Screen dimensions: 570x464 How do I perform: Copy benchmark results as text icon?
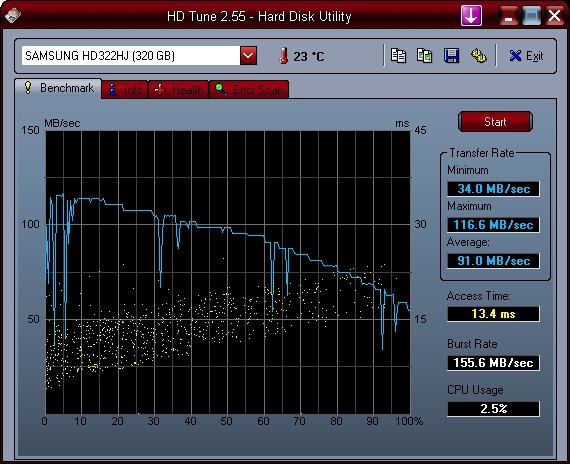pyautogui.click(x=398, y=56)
